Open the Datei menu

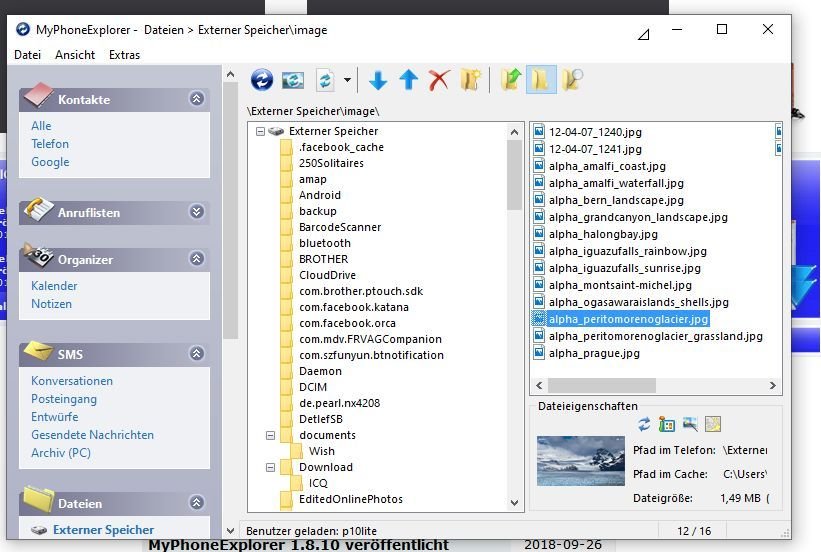[27, 55]
